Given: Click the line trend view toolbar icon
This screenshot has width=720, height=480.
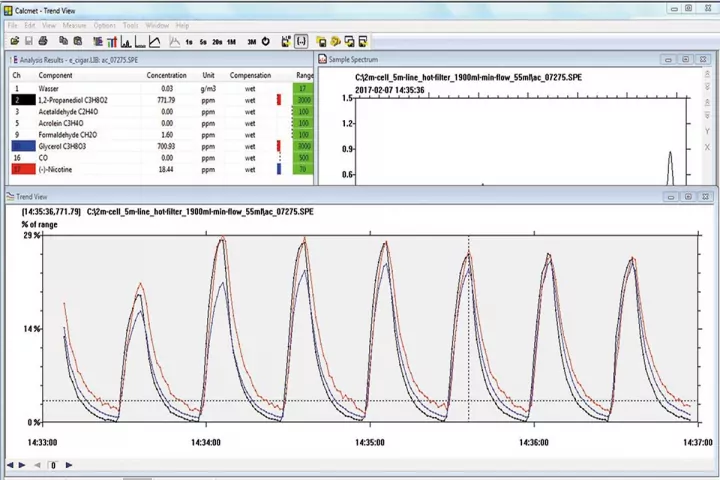Looking at the screenshot, I should coord(155,42).
